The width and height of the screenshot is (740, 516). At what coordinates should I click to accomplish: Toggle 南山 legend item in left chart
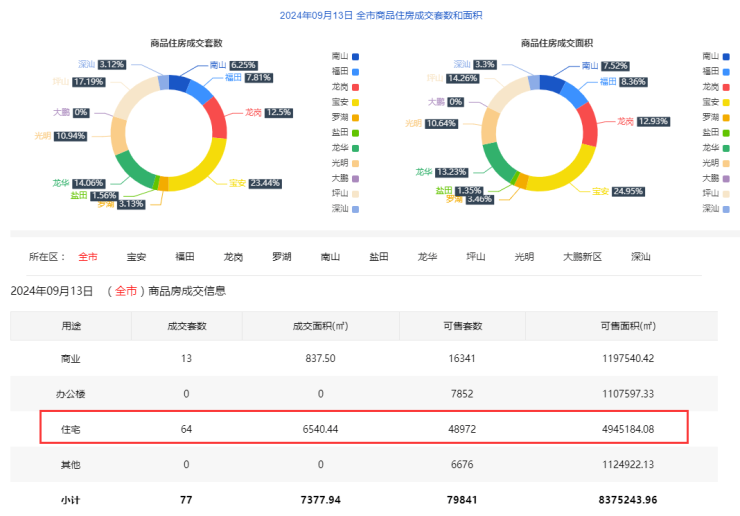click(x=344, y=56)
